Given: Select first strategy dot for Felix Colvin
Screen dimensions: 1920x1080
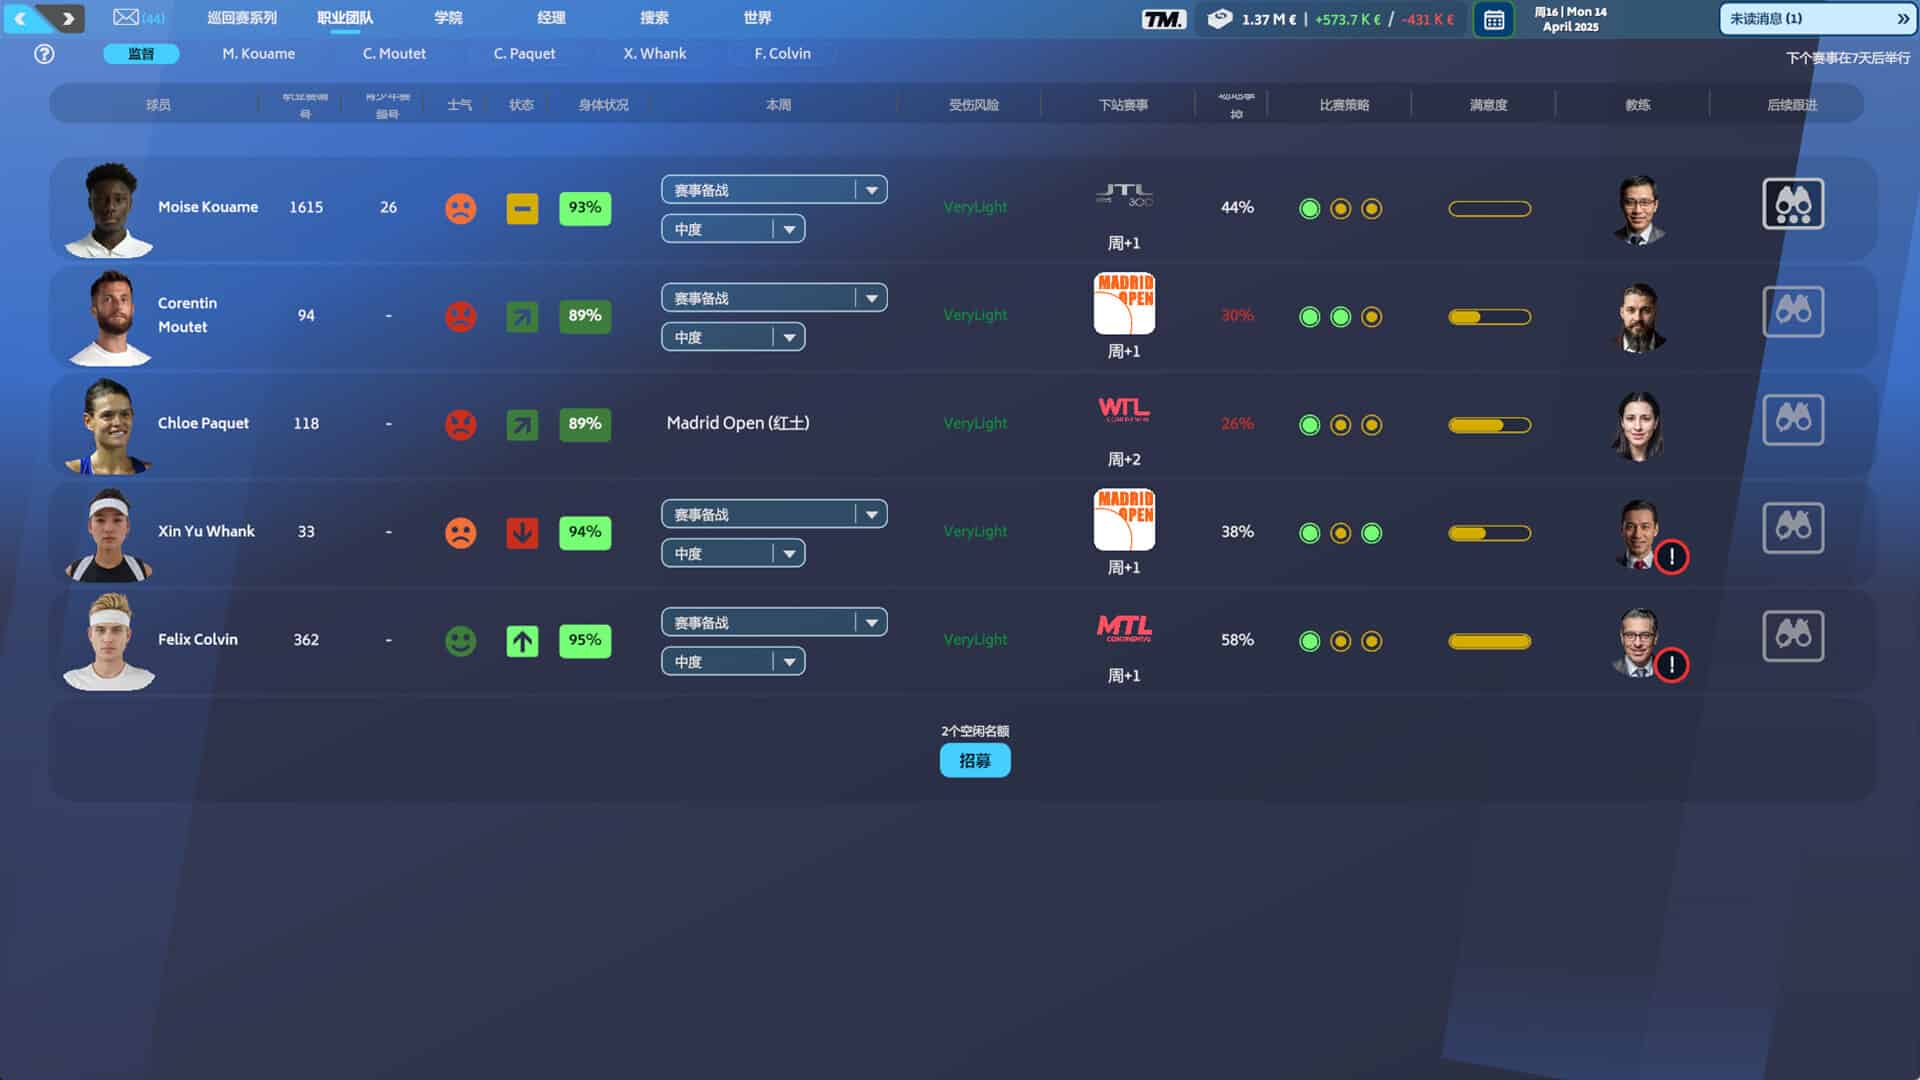Looking at the screenshot, I should click(1309, 641).
